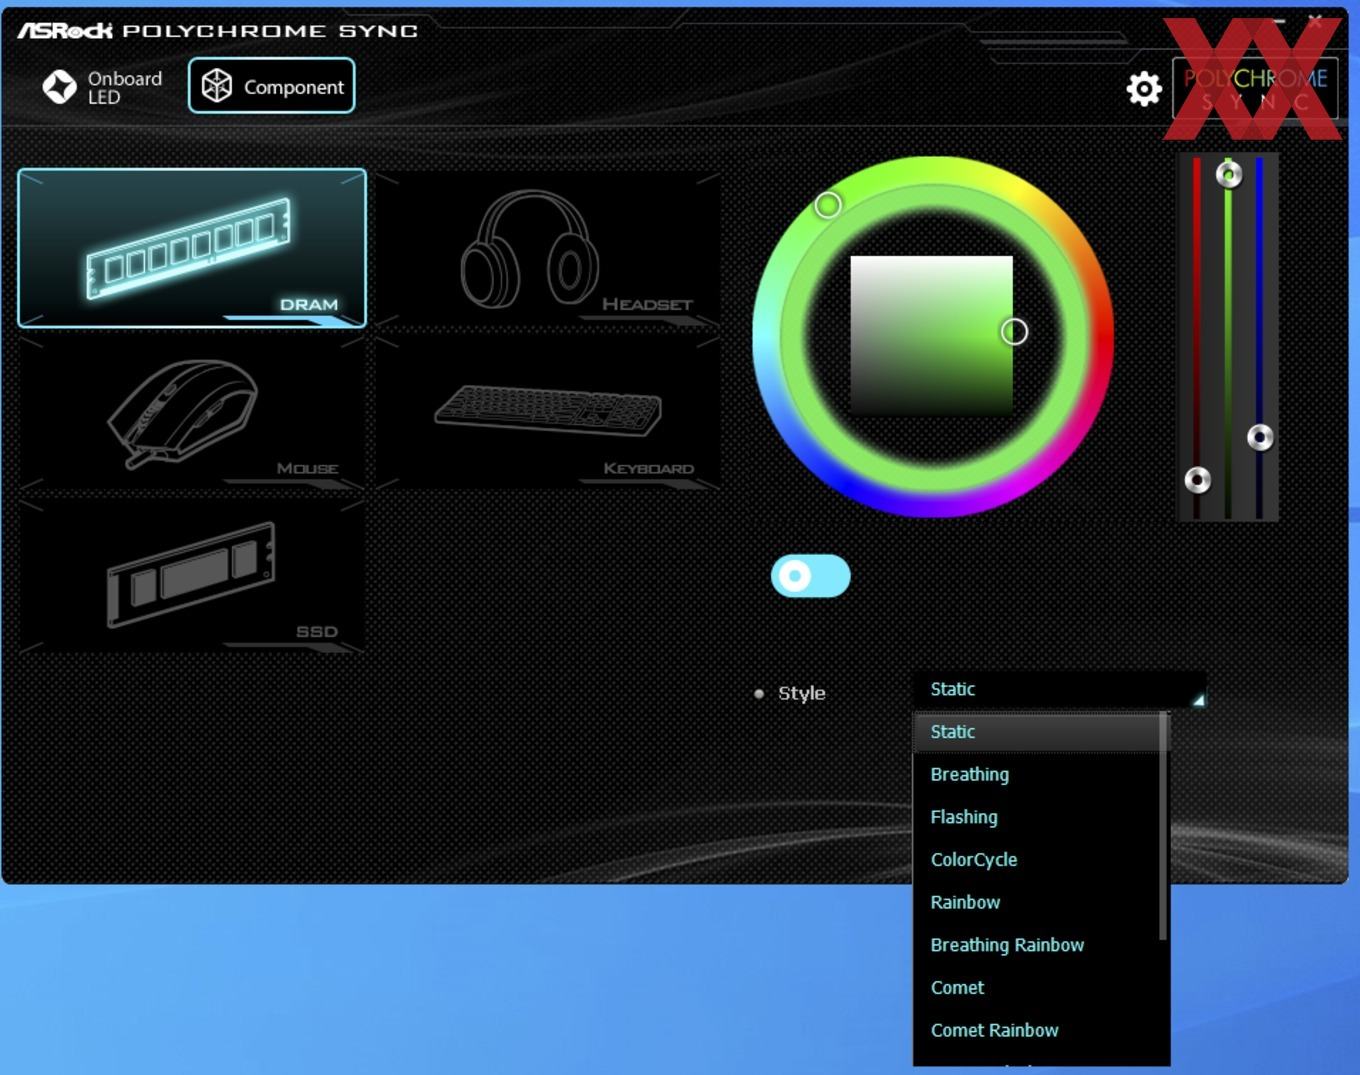Viewport: 1360px width, 1075px height.
Task: Click the red channel slider handle
Action: [1197, 480]
